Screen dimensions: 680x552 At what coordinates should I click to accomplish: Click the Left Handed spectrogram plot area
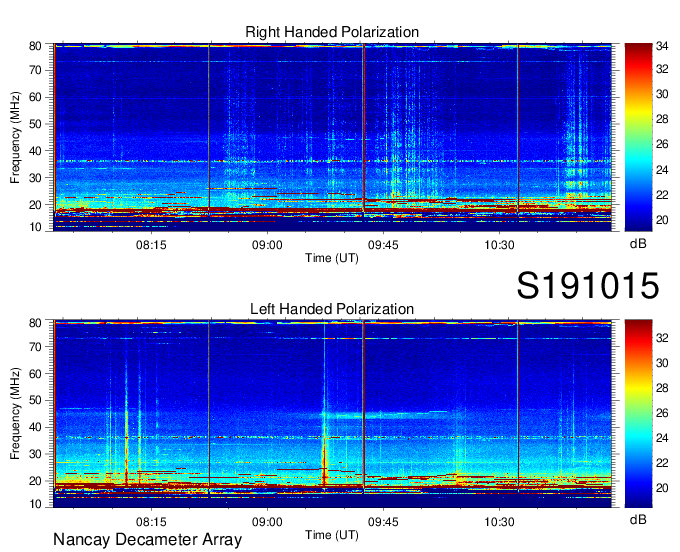pos(333,414)
